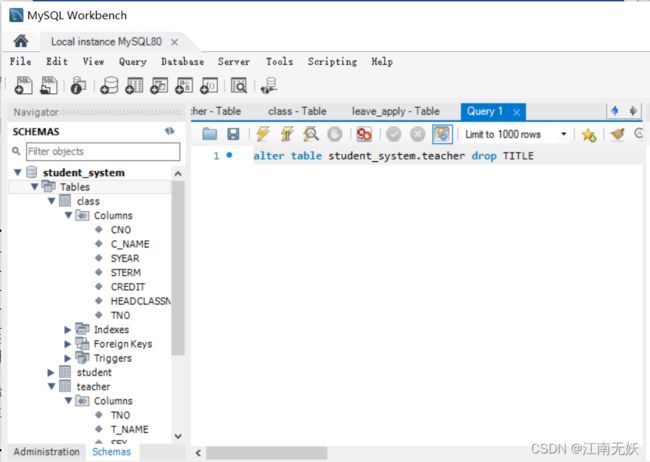
Task: Close the Query 1 tab
Action: [516, 112]
